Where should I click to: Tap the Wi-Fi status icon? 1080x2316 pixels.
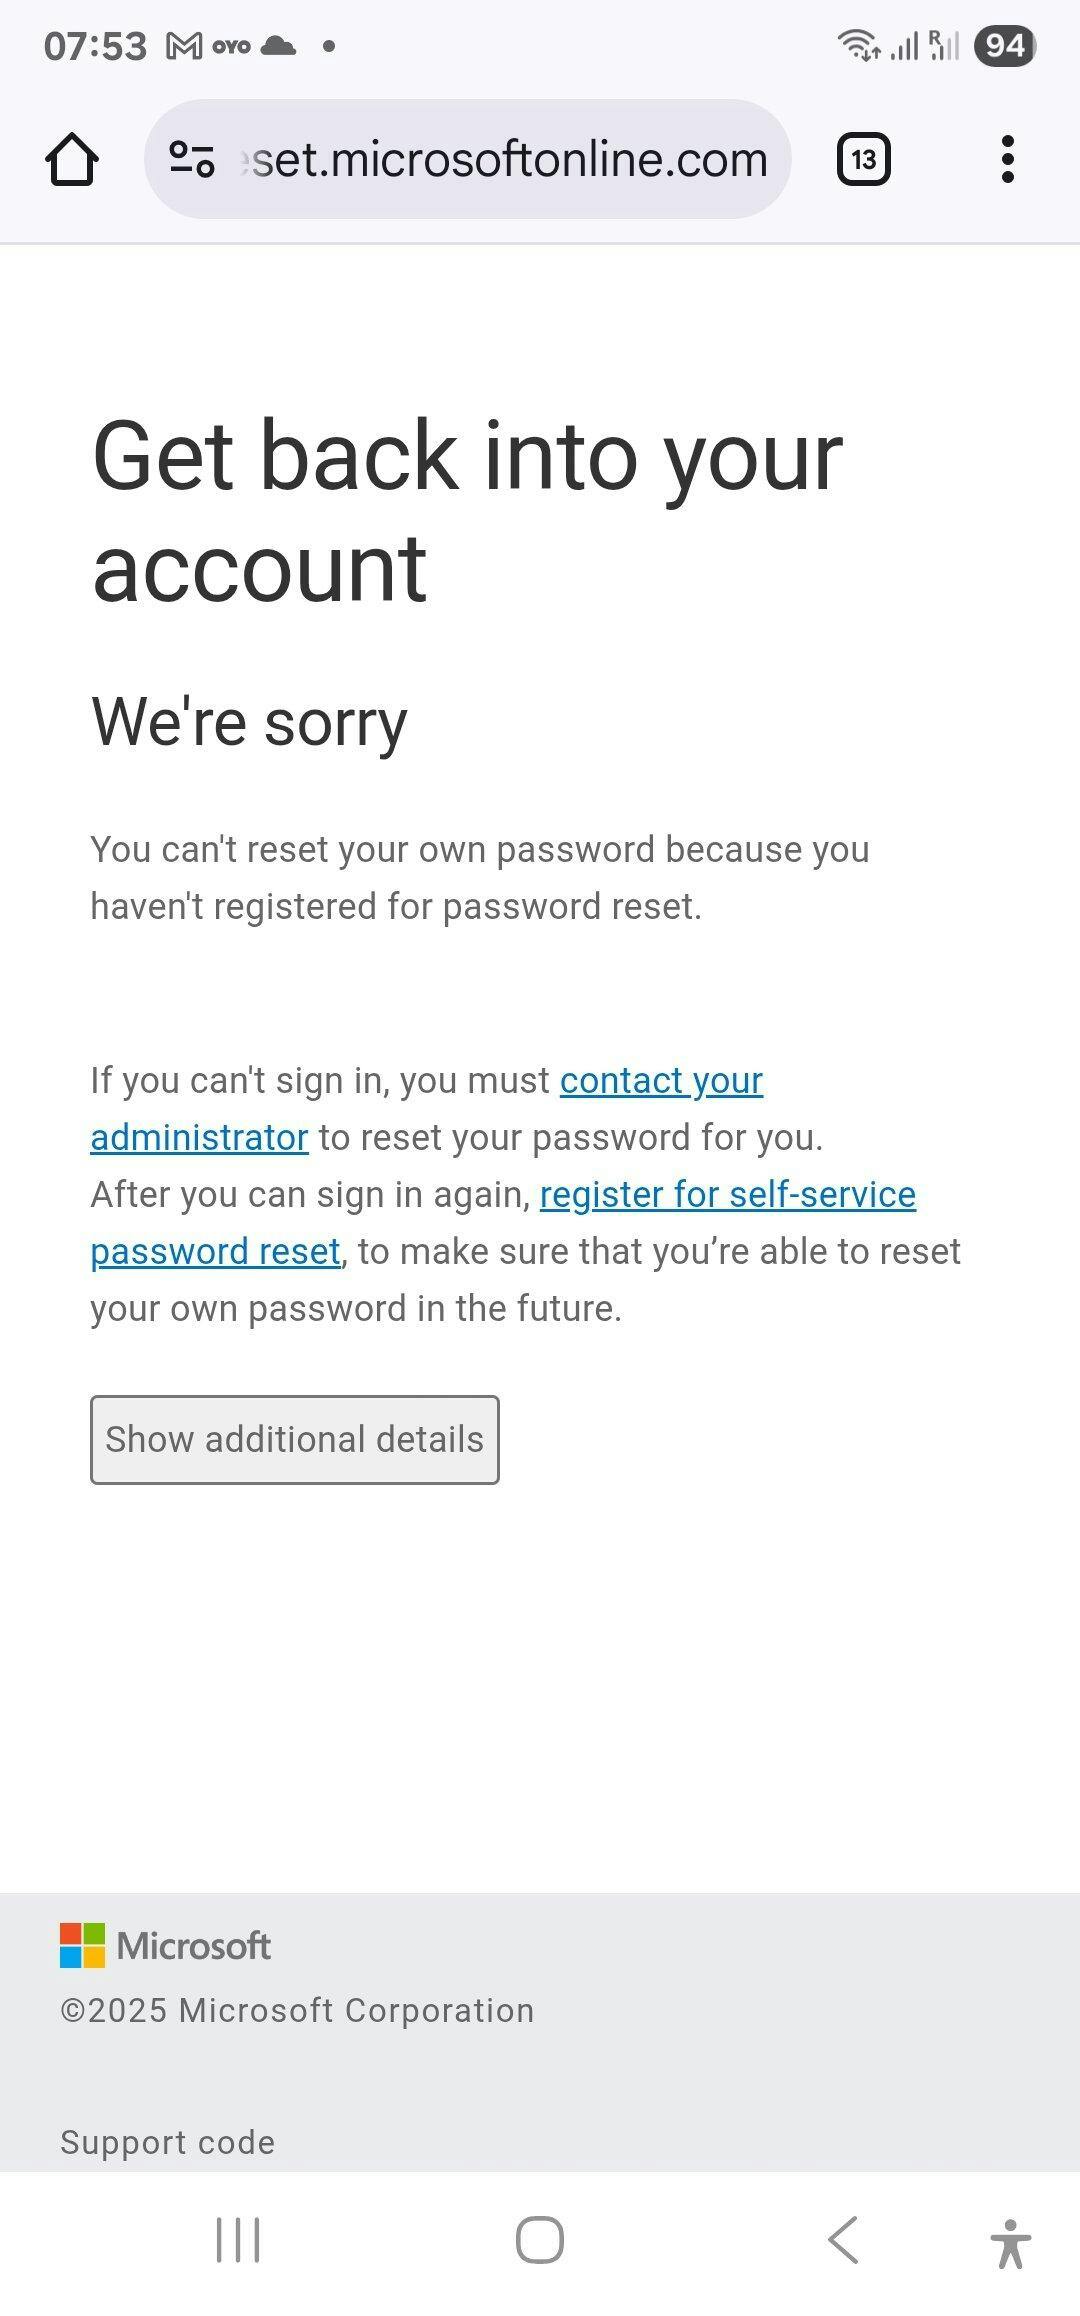[858, 45]
